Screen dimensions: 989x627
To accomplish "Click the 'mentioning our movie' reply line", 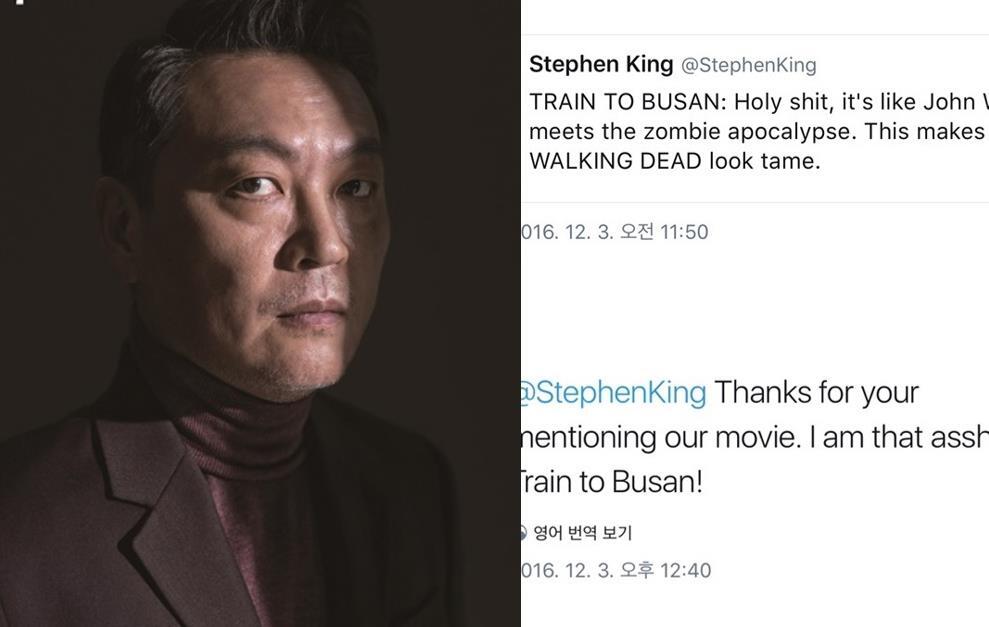I will click(755, 437).
